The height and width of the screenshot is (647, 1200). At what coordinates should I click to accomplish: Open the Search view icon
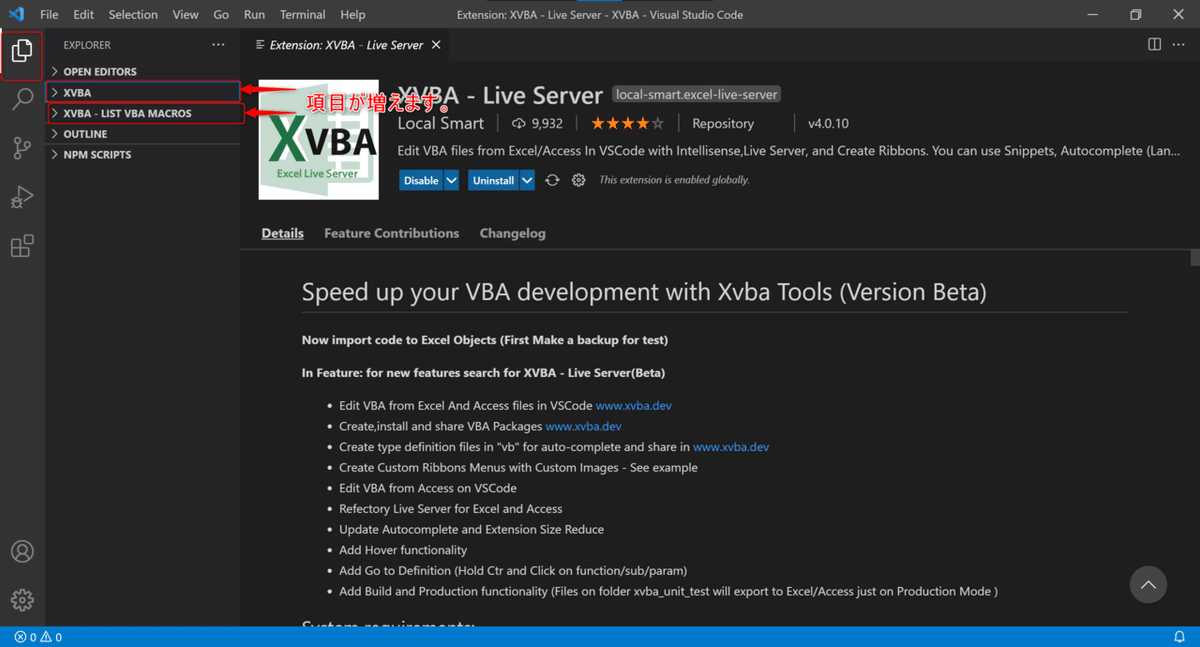(22, 99)
